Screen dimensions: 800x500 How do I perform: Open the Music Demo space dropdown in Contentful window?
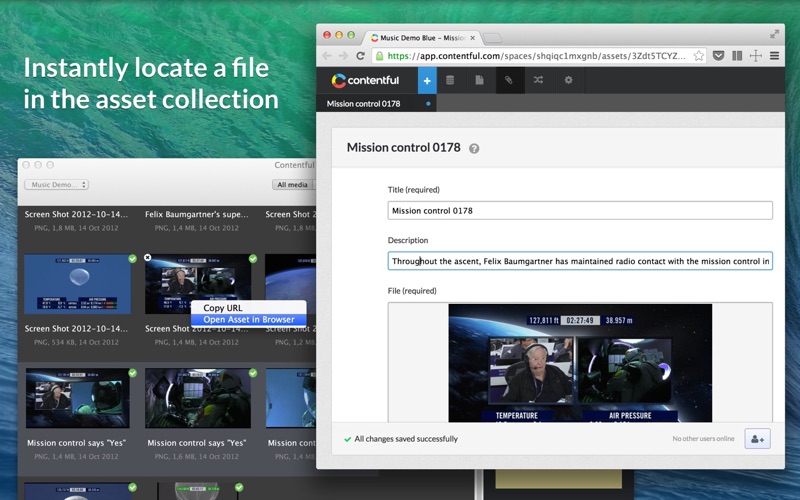[x=57, y=185]
